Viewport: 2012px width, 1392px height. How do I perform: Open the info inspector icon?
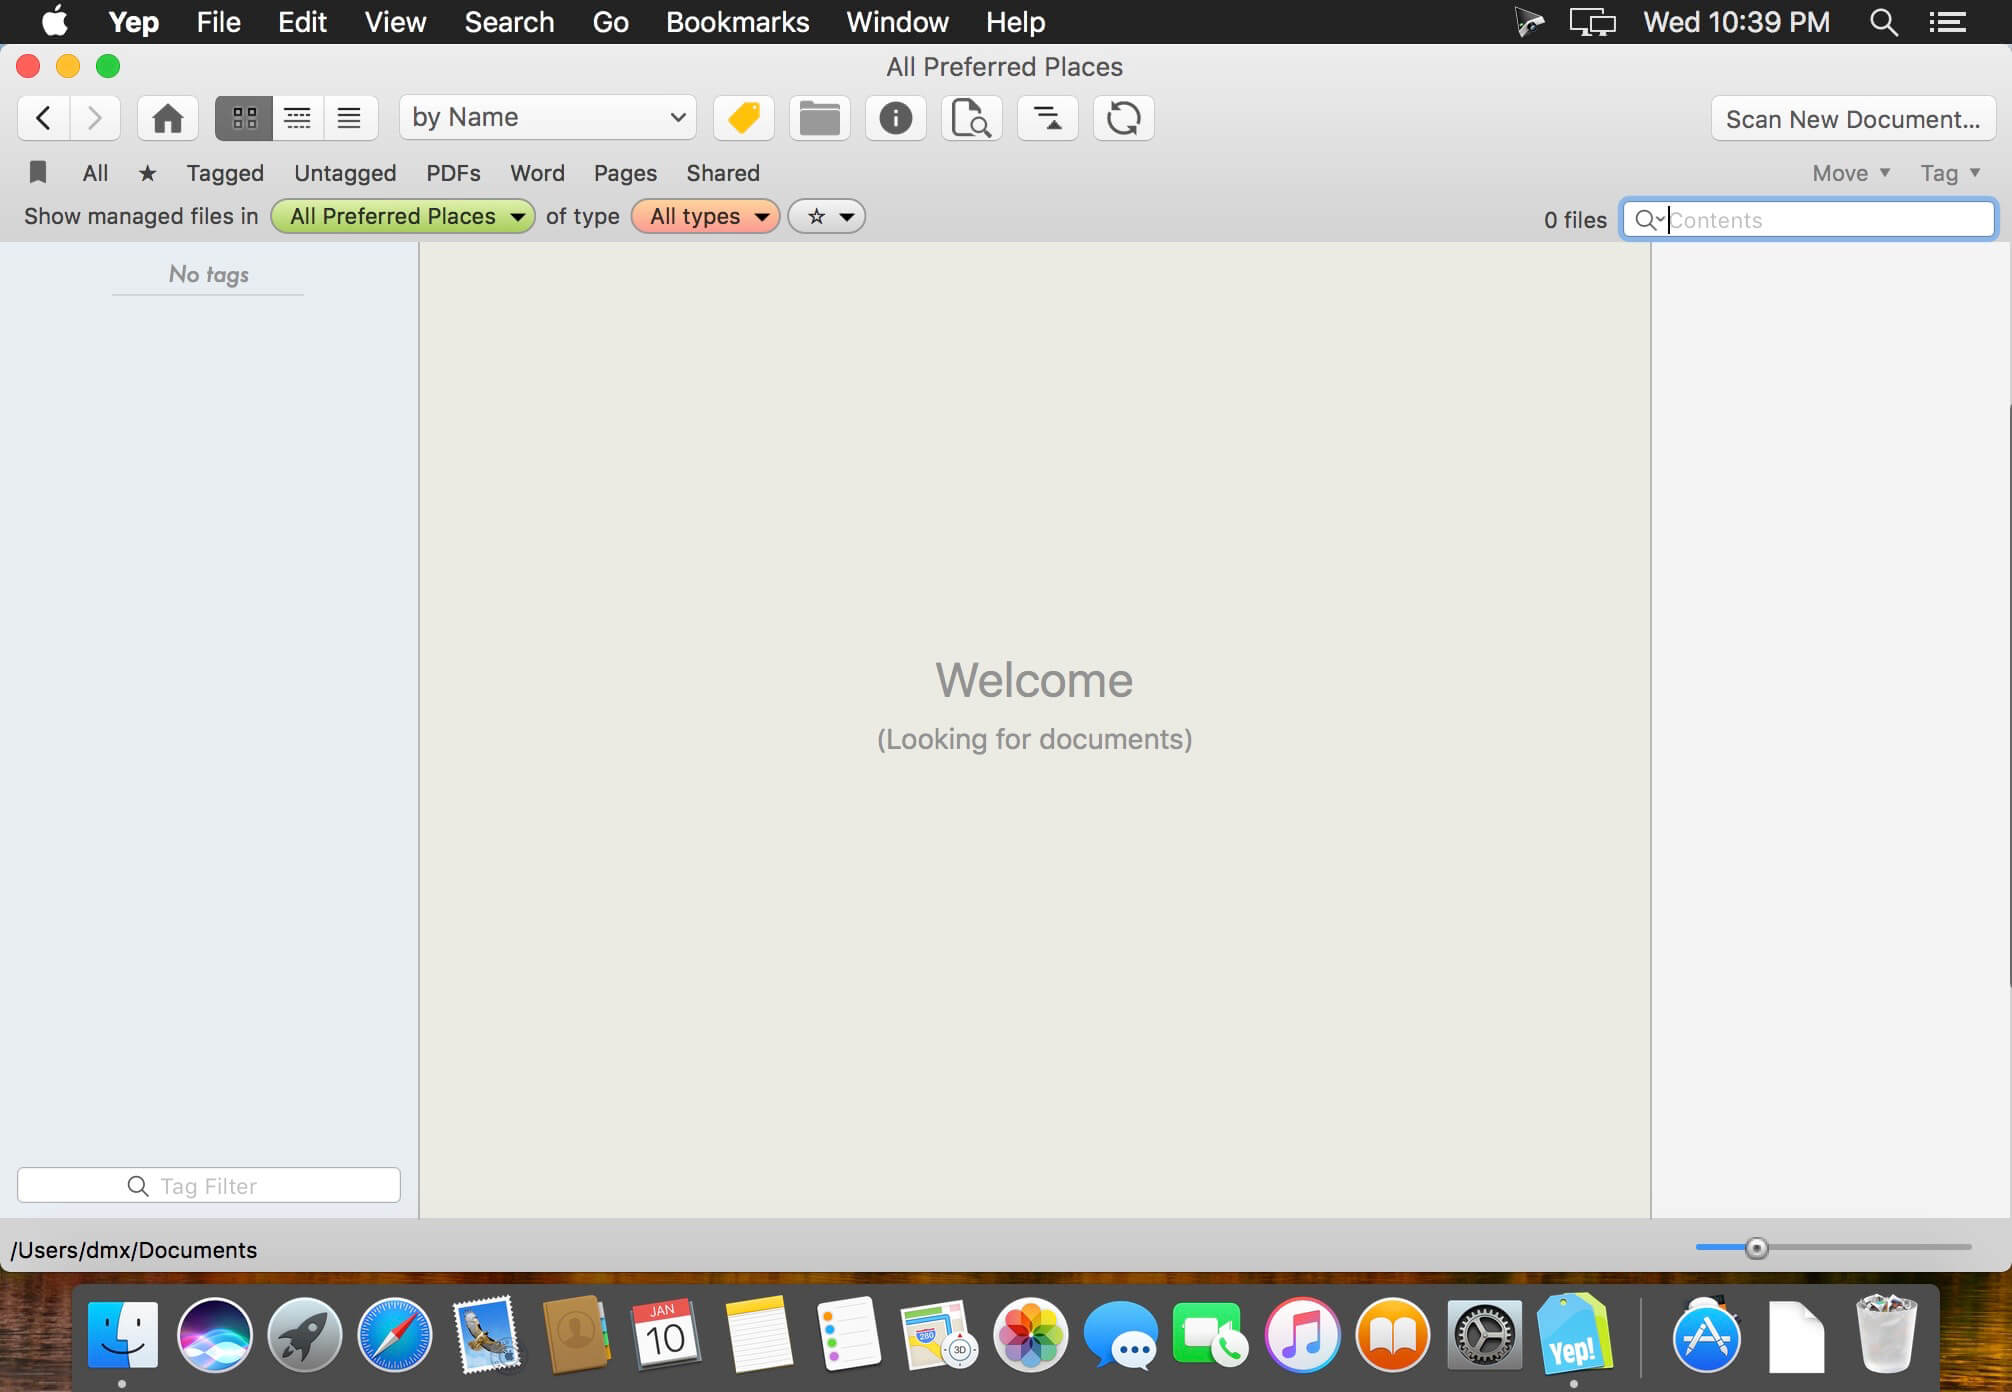(895, 118)
